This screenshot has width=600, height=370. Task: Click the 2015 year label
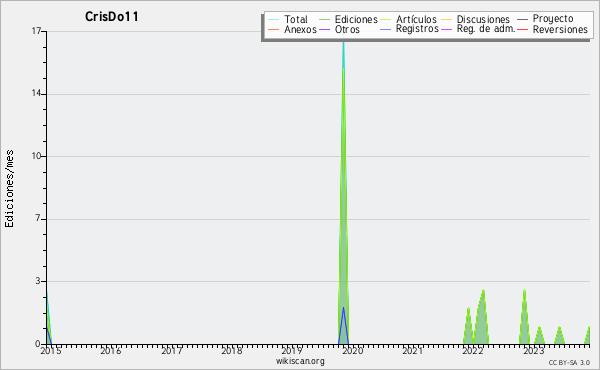(x=51, y=351)
